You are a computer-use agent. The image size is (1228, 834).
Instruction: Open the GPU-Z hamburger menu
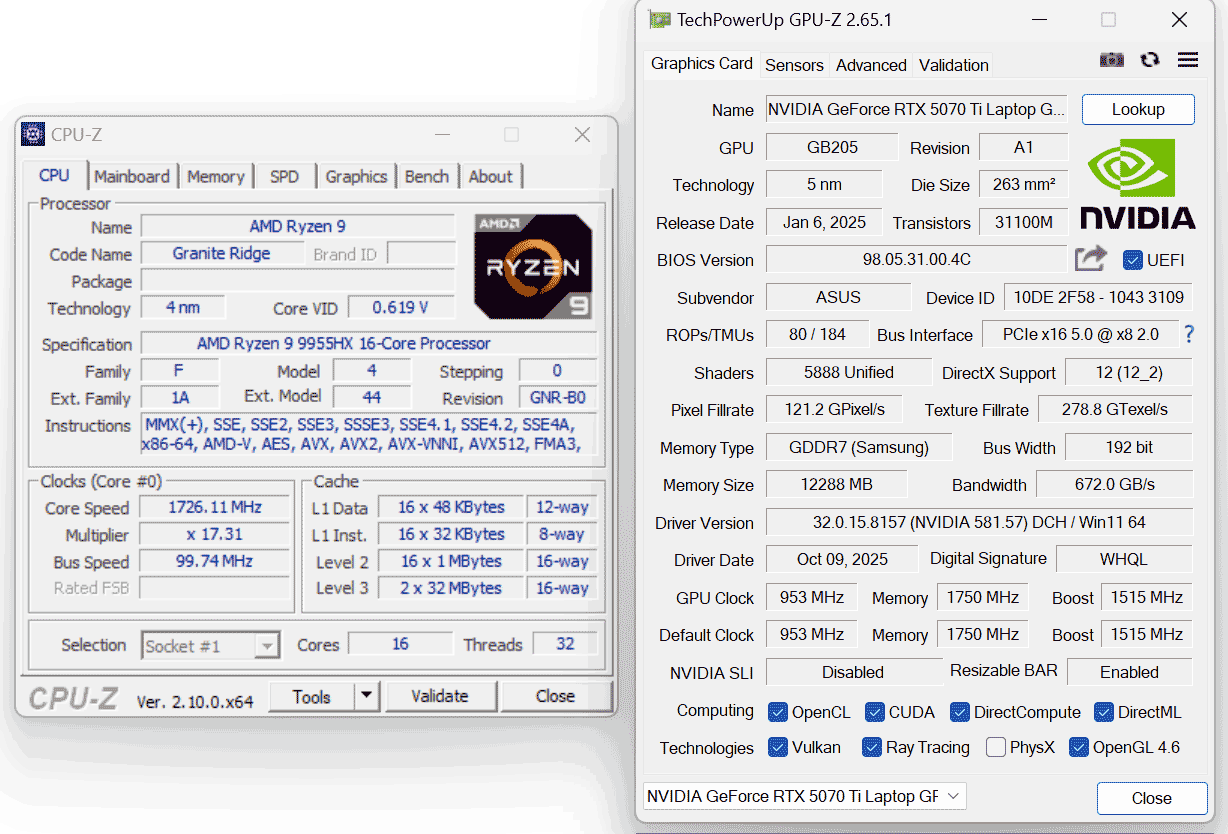[1188, 60]
